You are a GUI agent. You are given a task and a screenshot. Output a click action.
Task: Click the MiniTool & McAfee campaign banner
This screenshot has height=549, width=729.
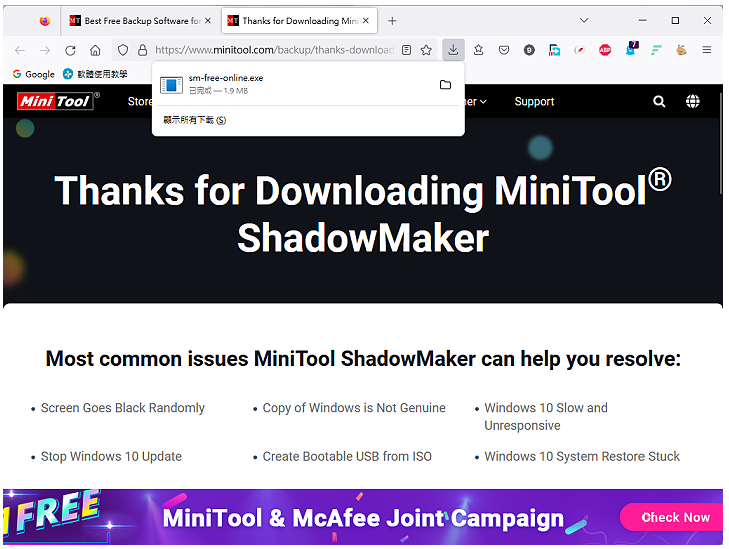click(363, 517)
